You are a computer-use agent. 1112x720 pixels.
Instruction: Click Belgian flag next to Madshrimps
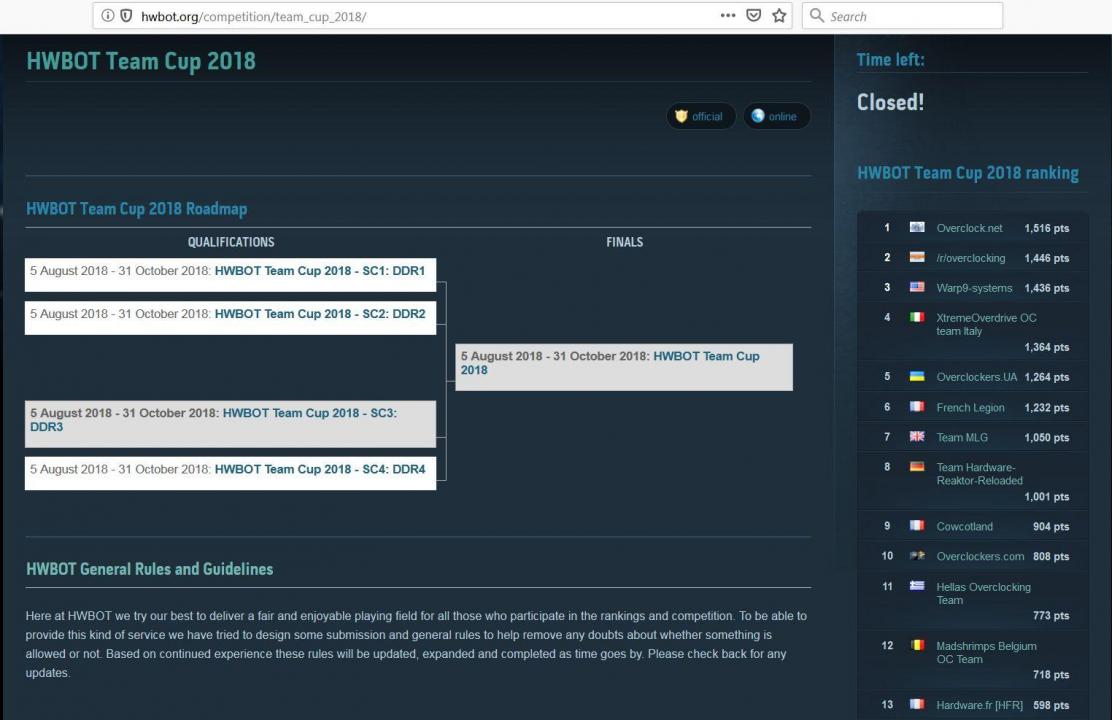click(x=917, y=645)
